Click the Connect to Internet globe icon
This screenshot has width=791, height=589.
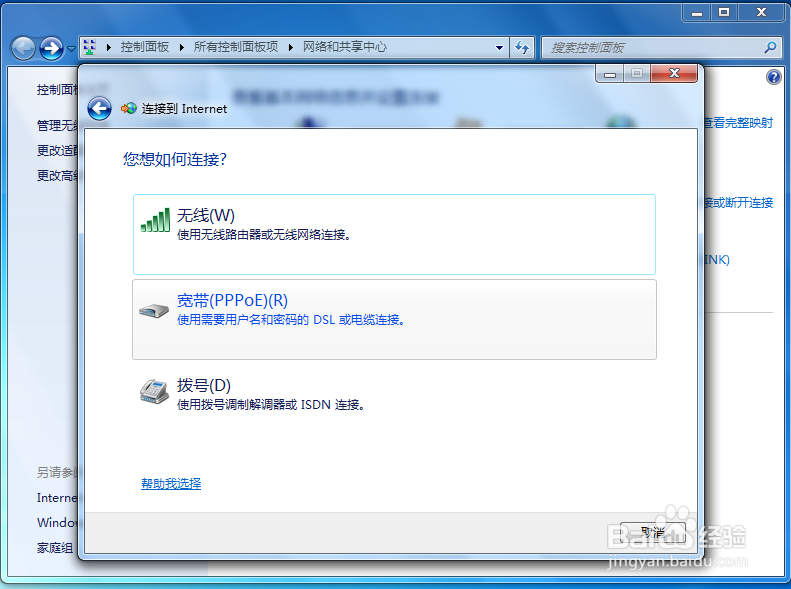pyautogui.click(x=129, y=108)
